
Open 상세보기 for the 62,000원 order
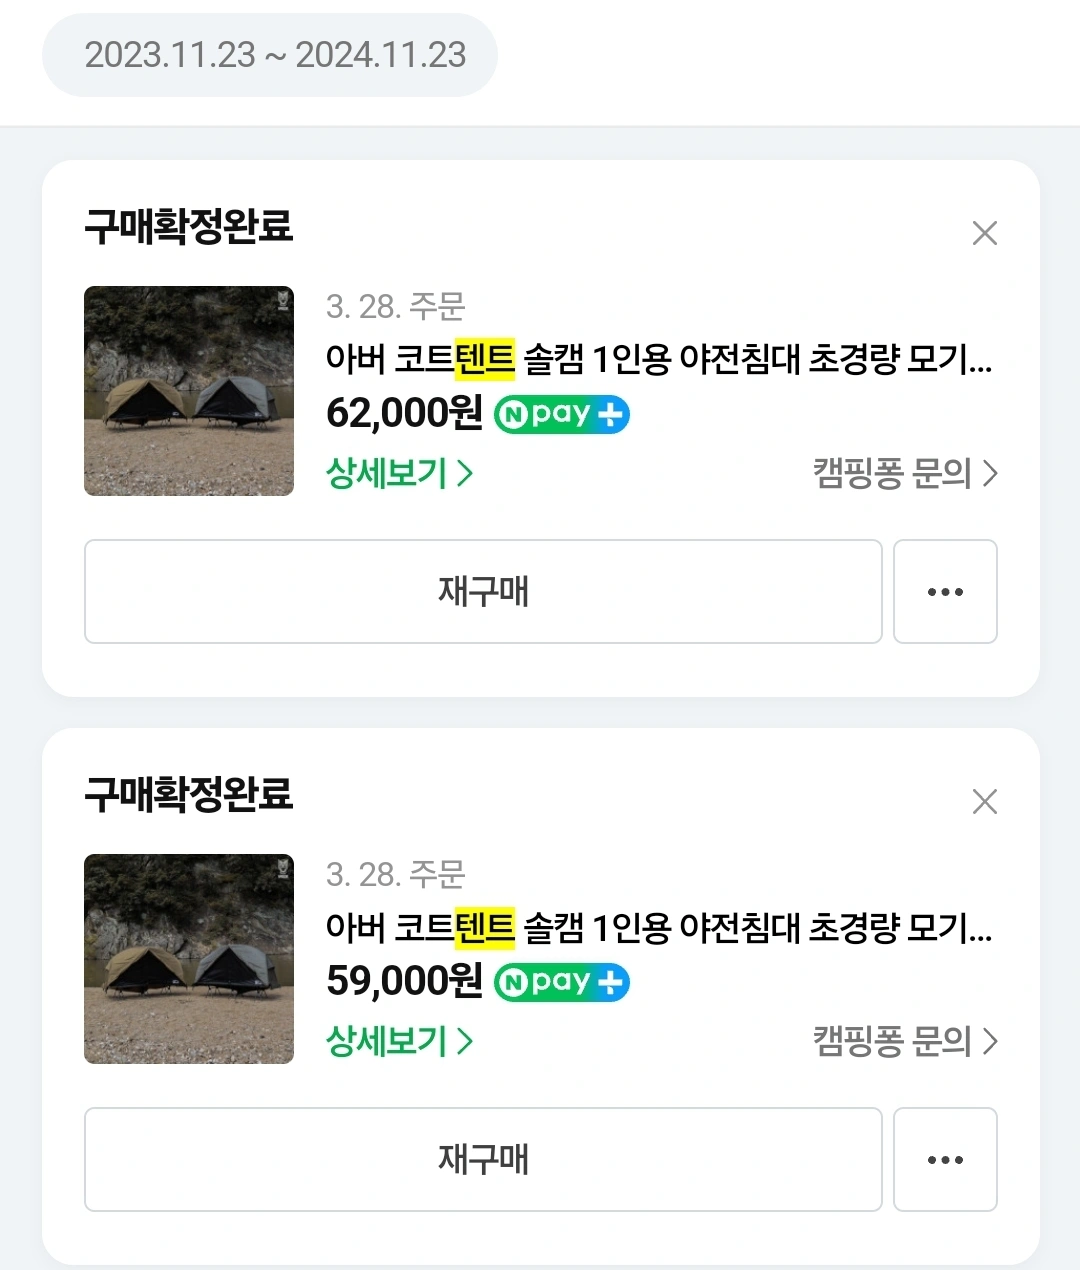click(x=399, y=473)
